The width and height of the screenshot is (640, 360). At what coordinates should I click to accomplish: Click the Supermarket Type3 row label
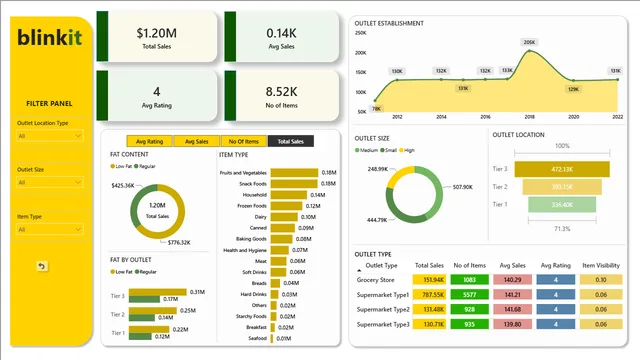point(383,324)
